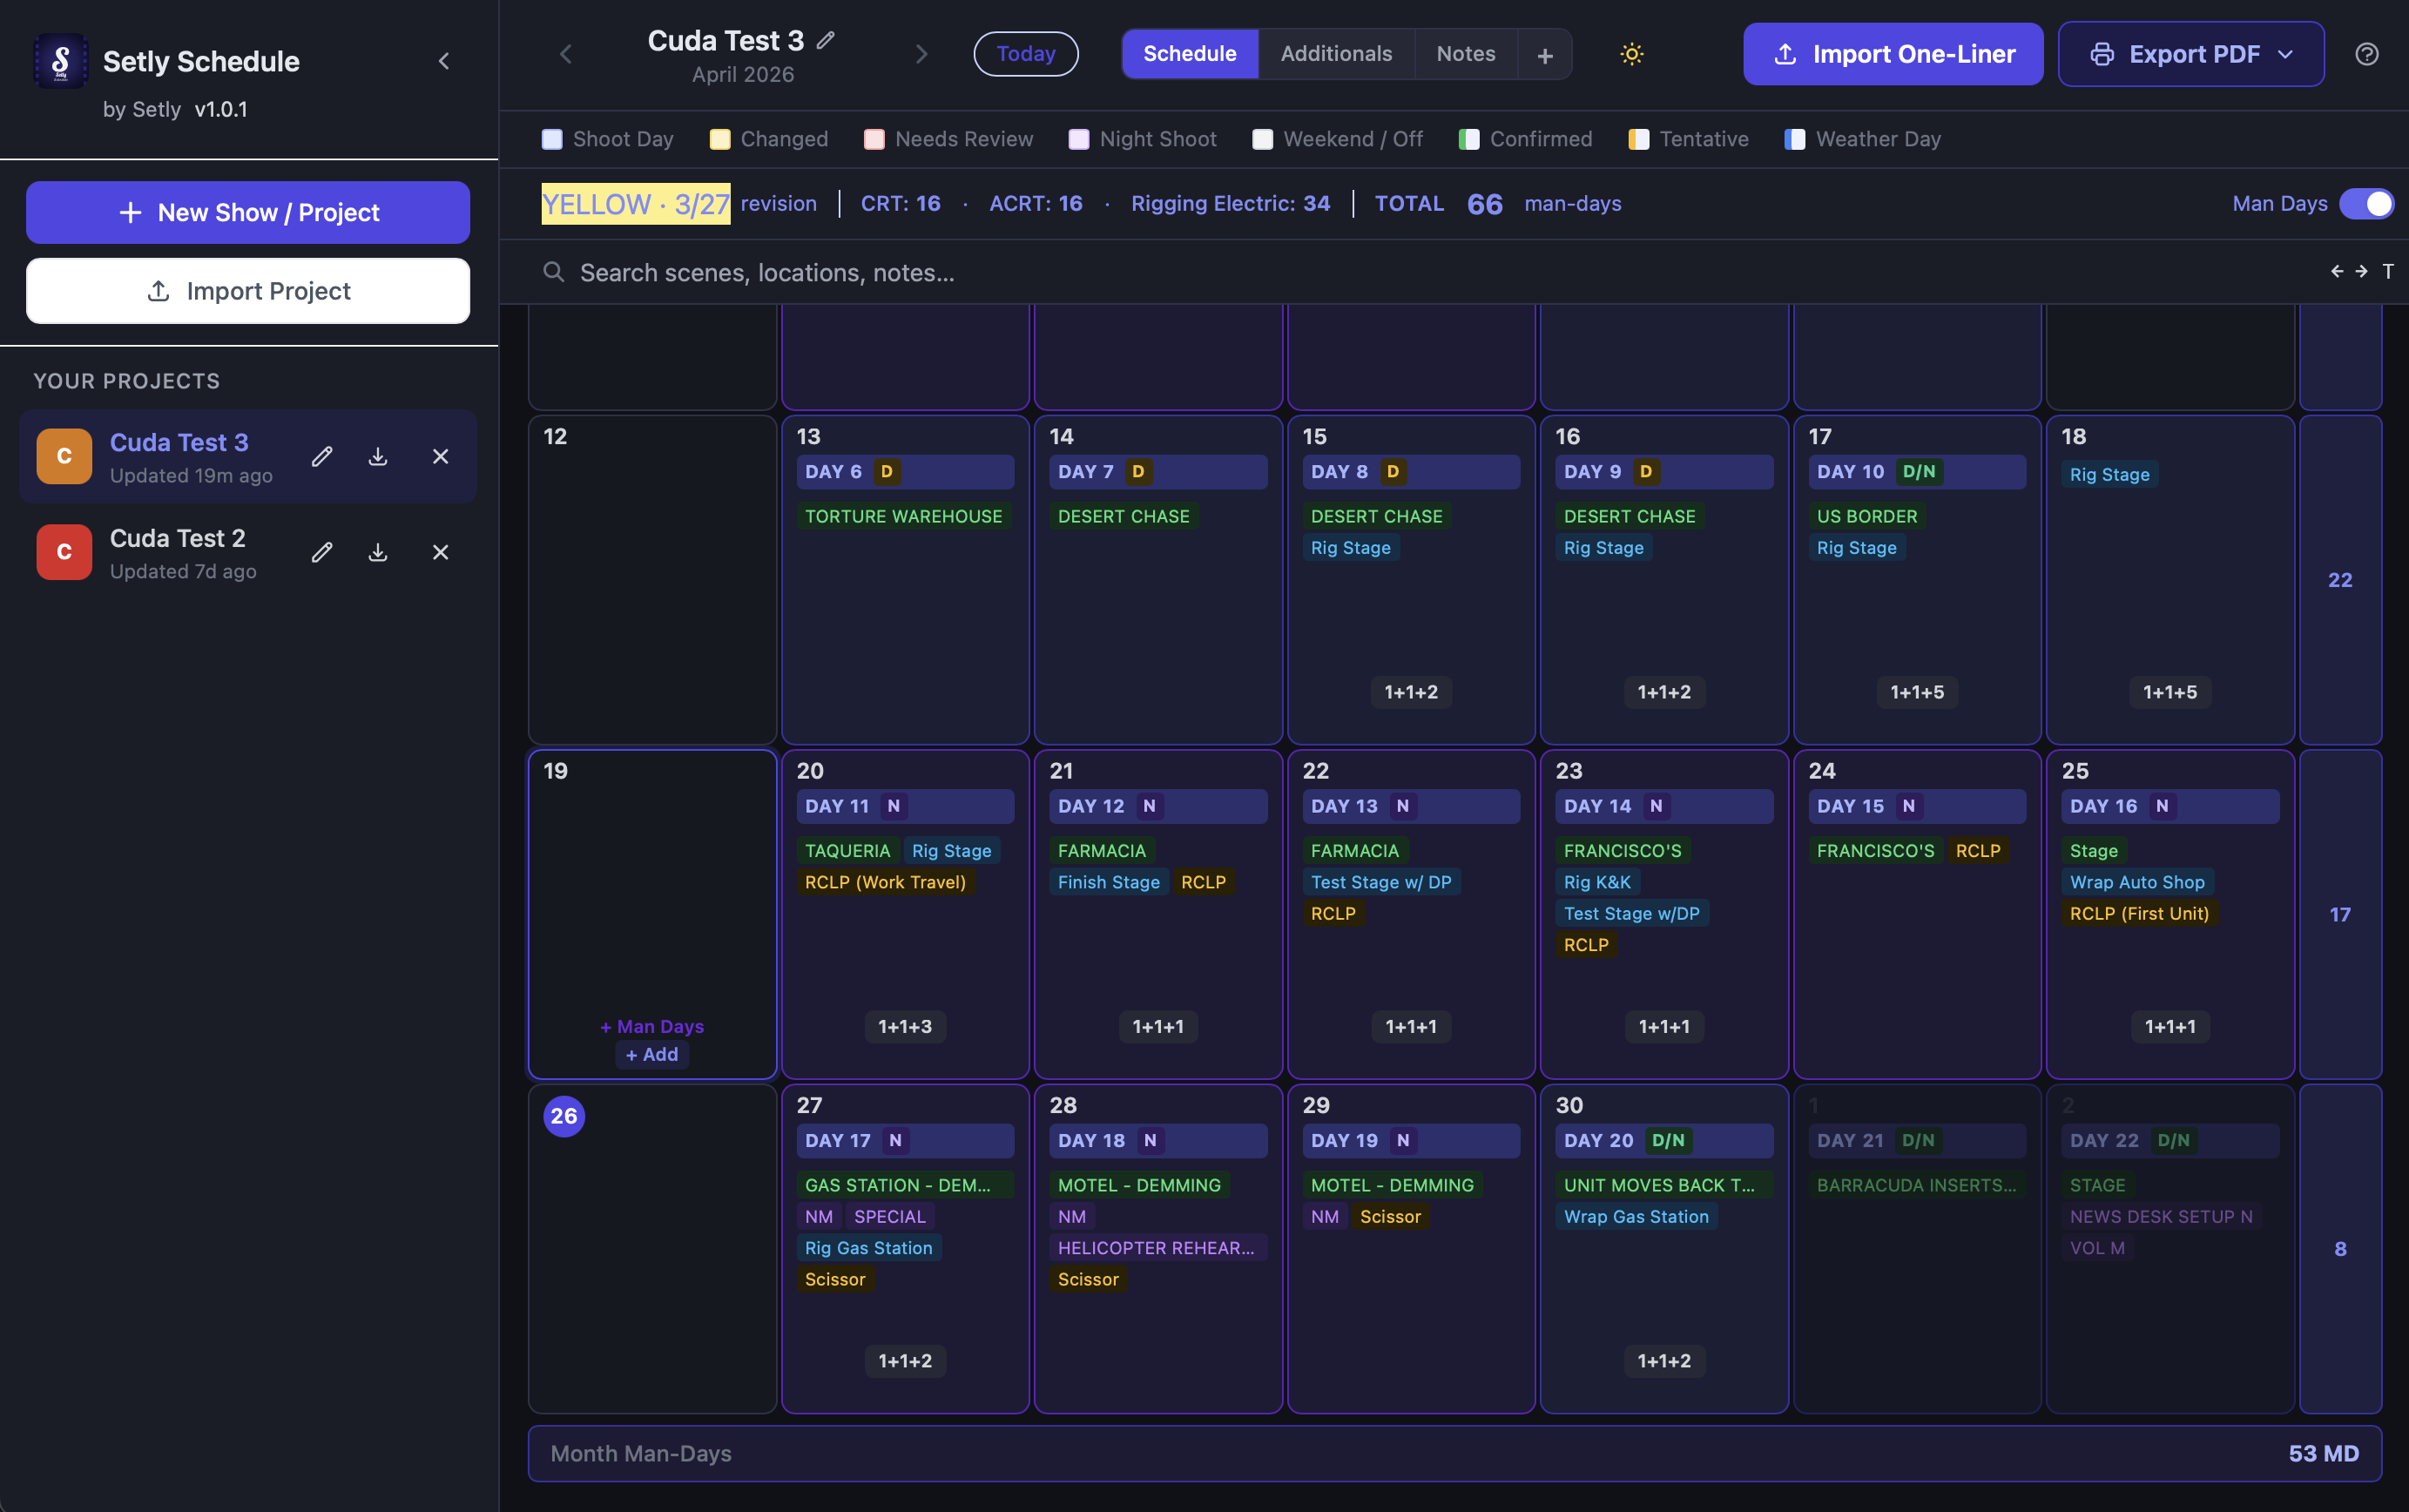Click the Changed legend swatch
Viewport: 2409px width, 1512px height.
720,139
